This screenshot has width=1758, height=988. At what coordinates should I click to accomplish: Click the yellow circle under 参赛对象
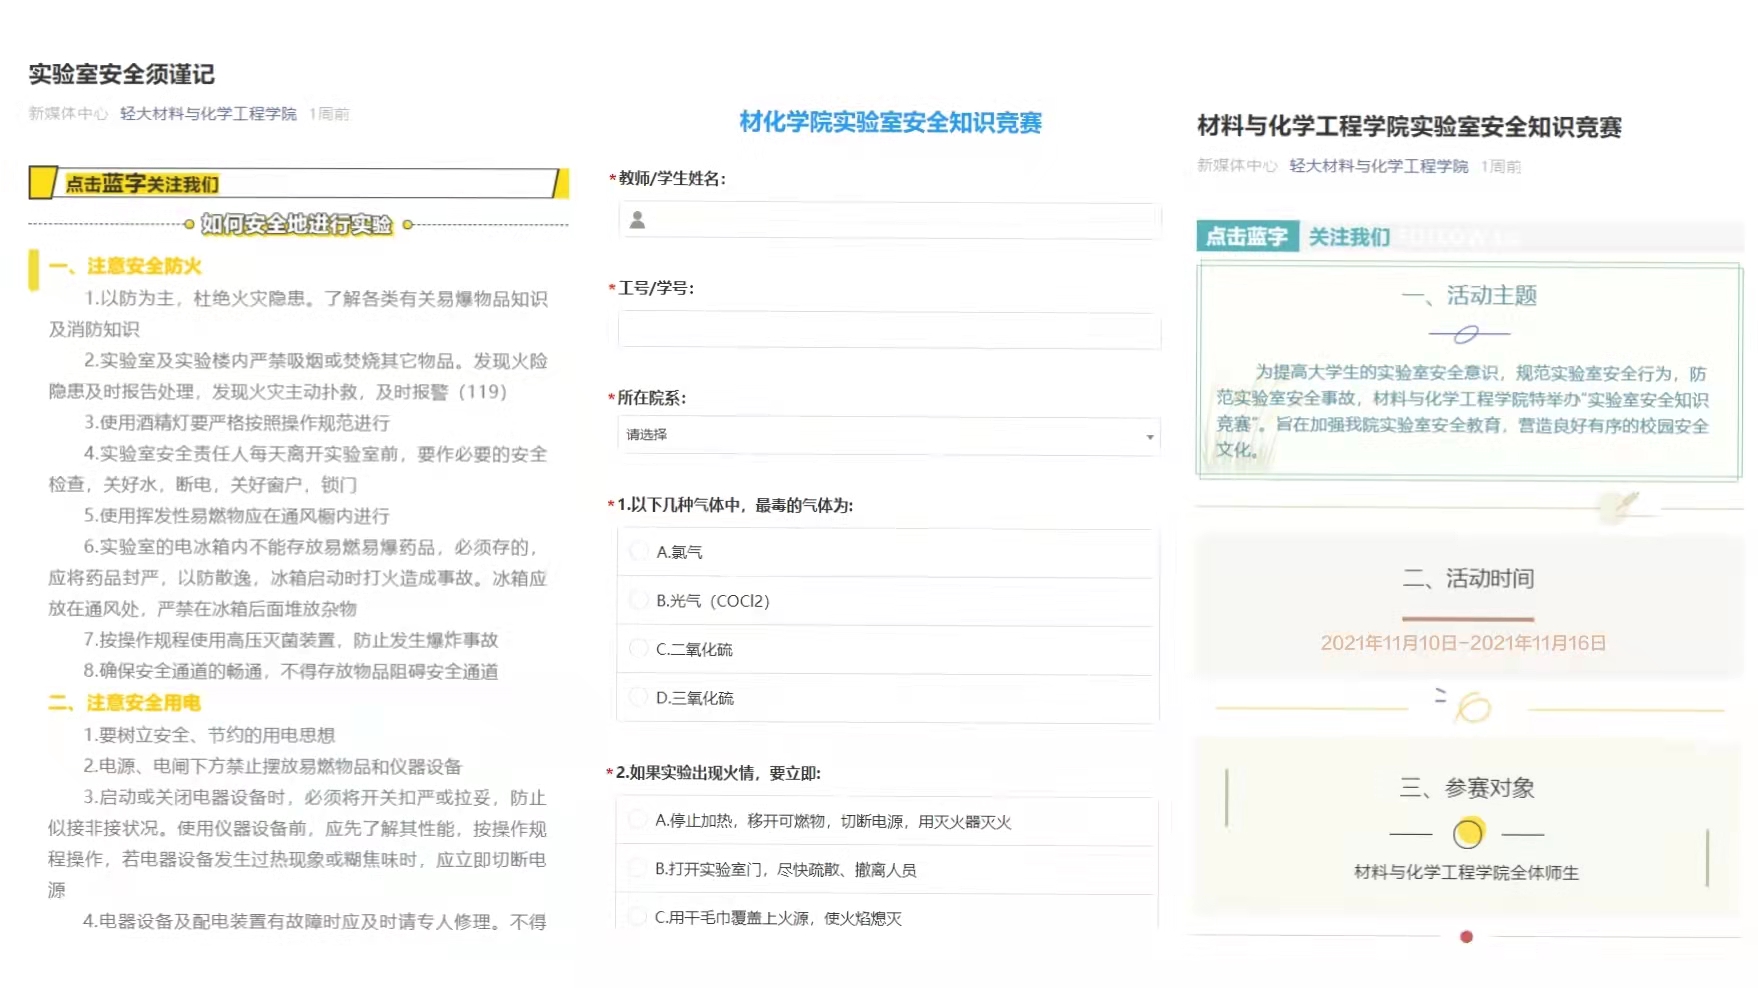coord(1468,832)
